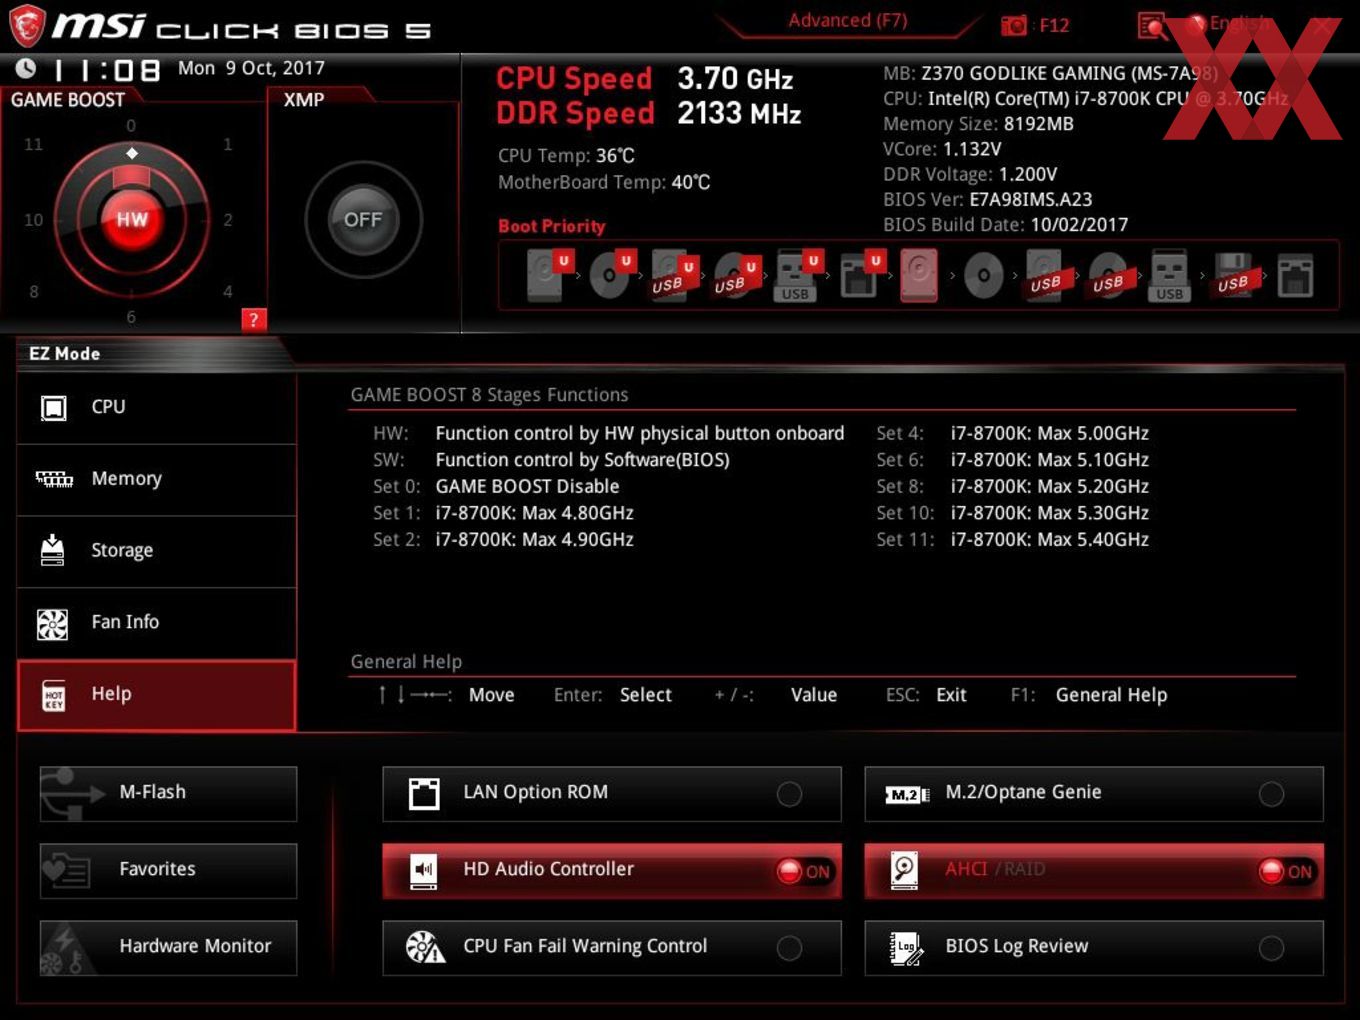Click the MotherBoard Temp 40°C reading
This screenshot has width=1360, height=1020.
tap(604, 182)
